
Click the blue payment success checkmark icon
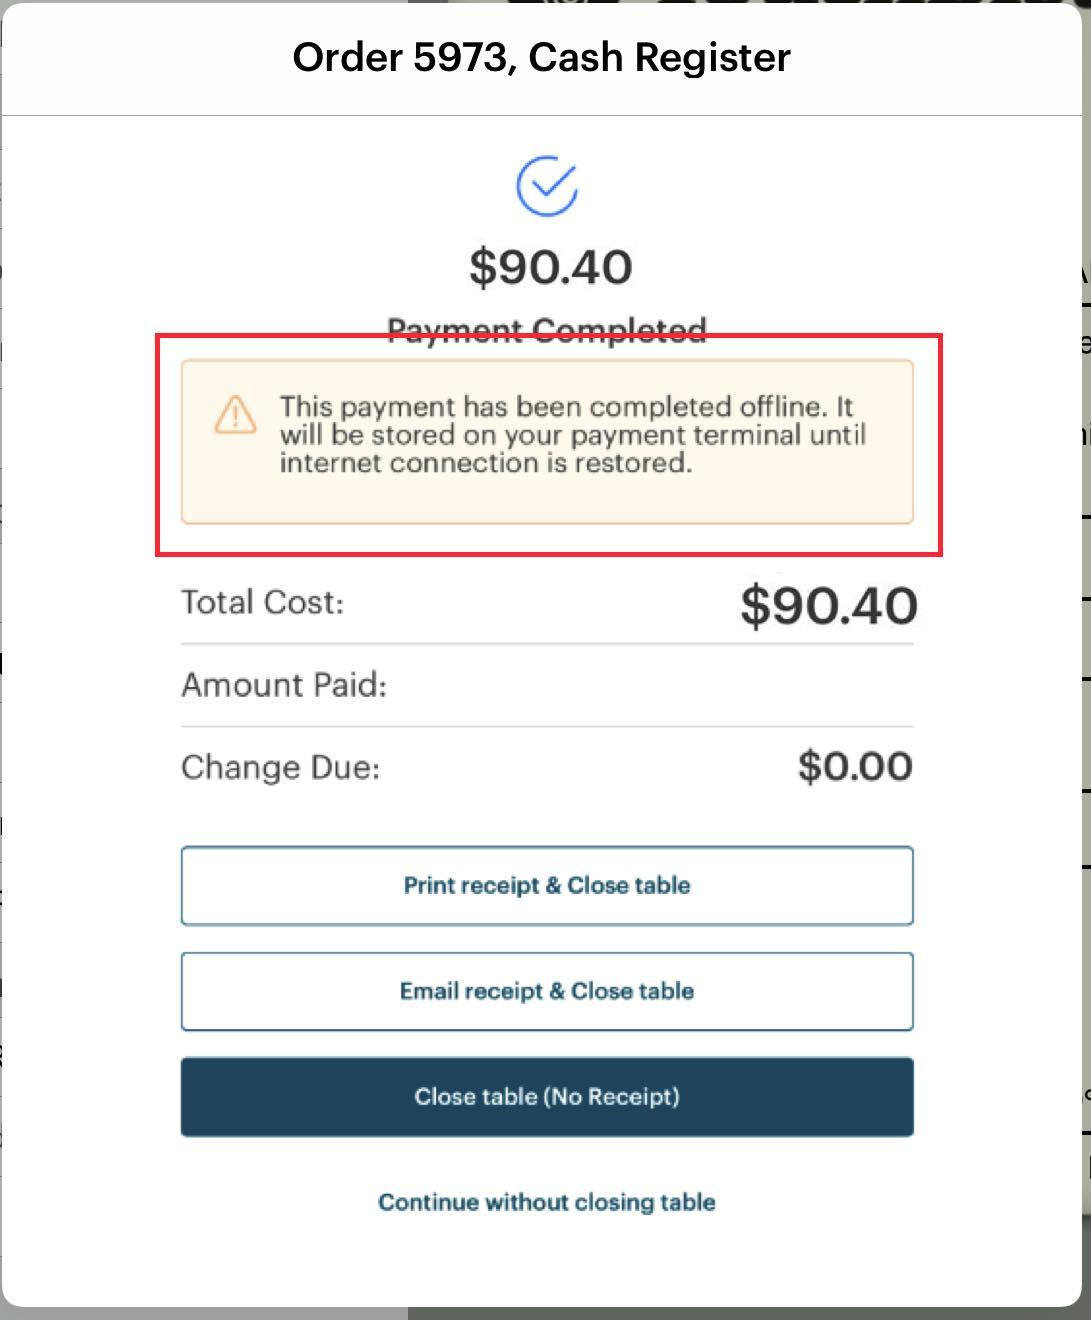pos(547,186)
